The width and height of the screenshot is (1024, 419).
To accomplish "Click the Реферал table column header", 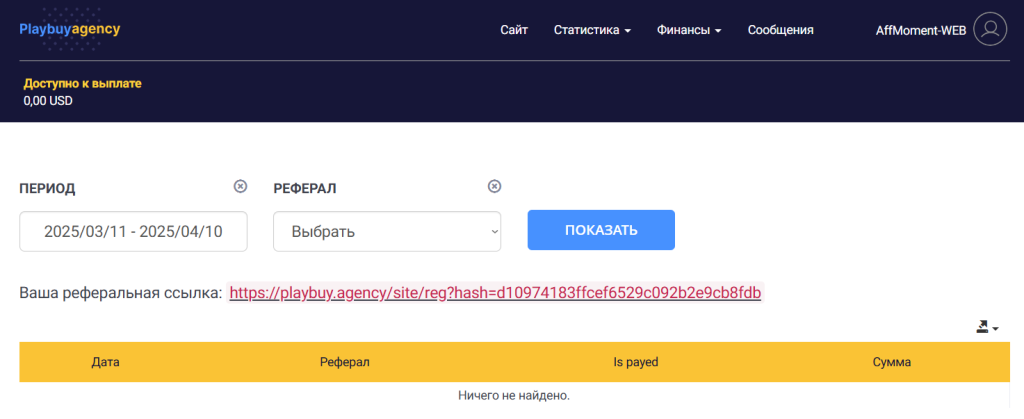I will pyautogui.click(x=345, y=362).
